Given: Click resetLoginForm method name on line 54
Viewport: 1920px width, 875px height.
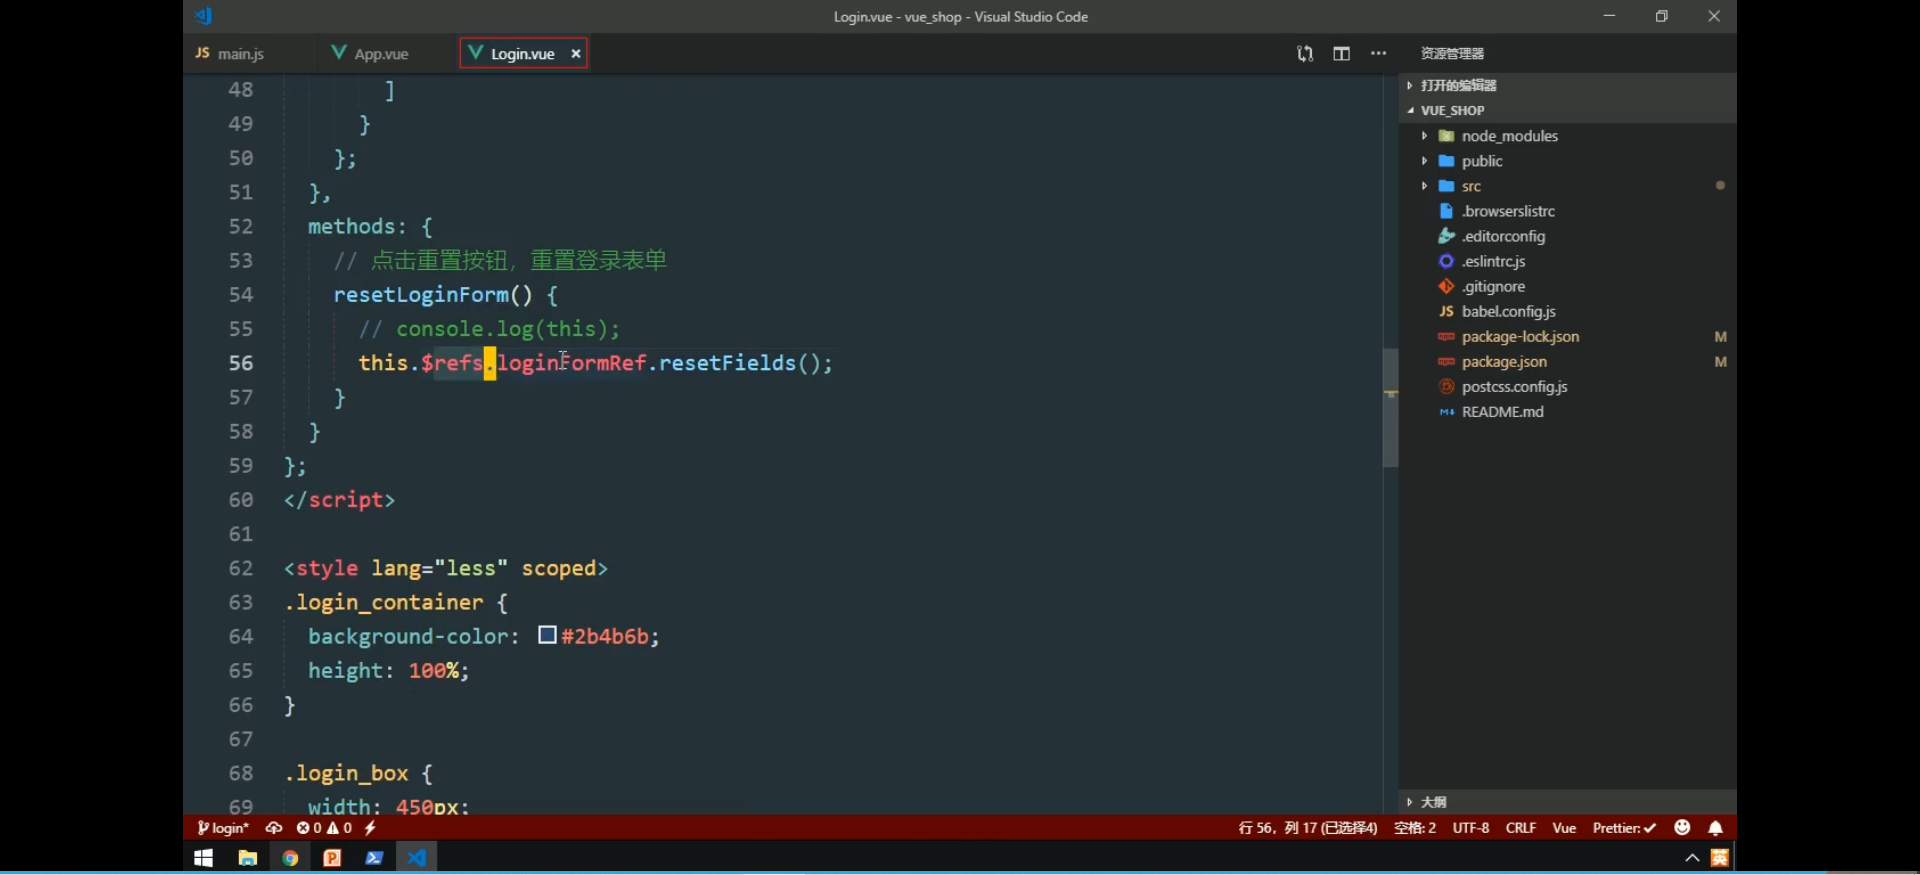Looking at the screenshot, I should (420, 295).
